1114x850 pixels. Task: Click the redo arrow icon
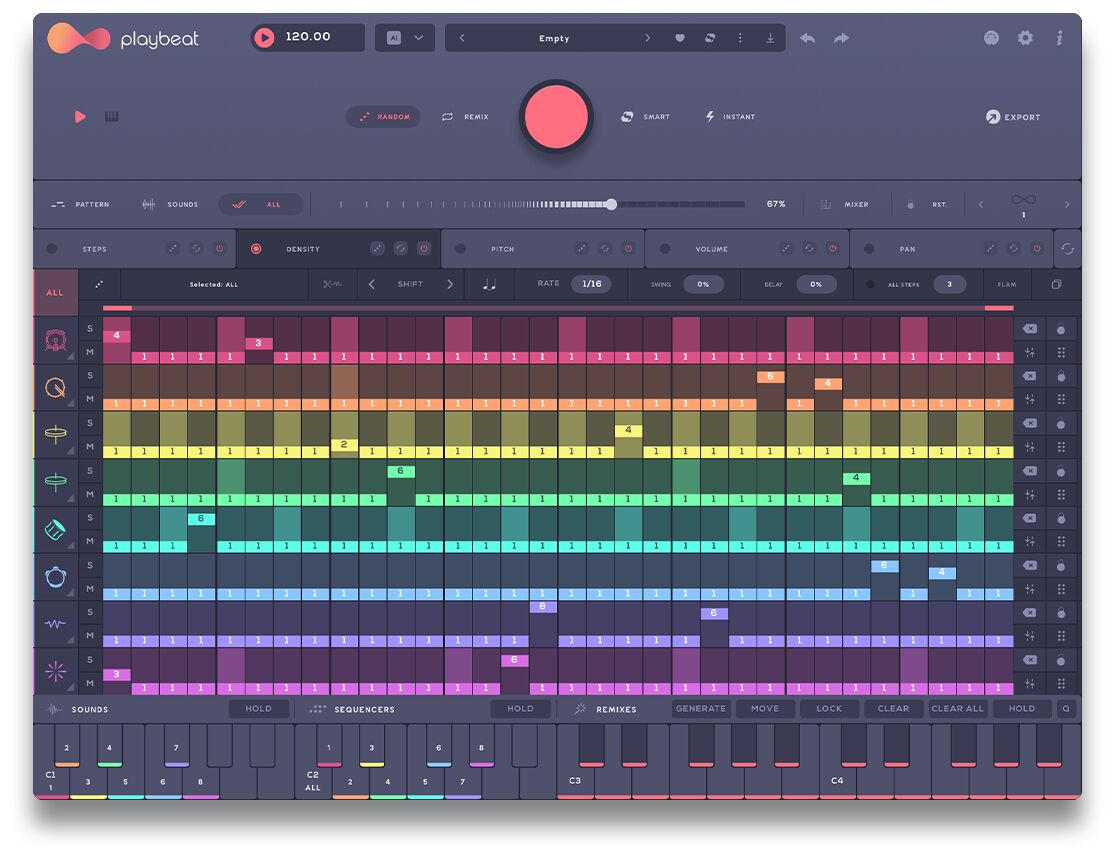(x=841, y=38)
